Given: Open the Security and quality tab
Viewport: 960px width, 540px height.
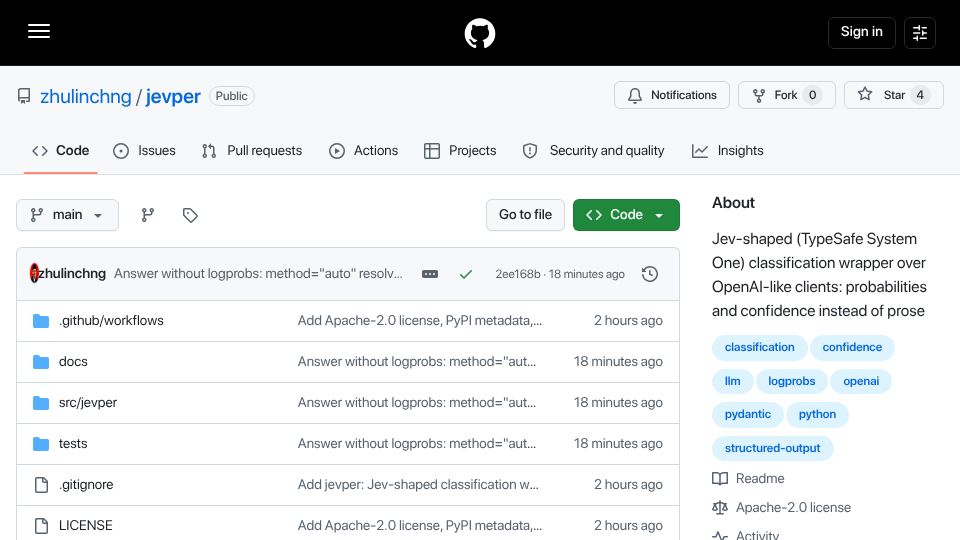Looking at the screenshot, I should tap(593, 151).
